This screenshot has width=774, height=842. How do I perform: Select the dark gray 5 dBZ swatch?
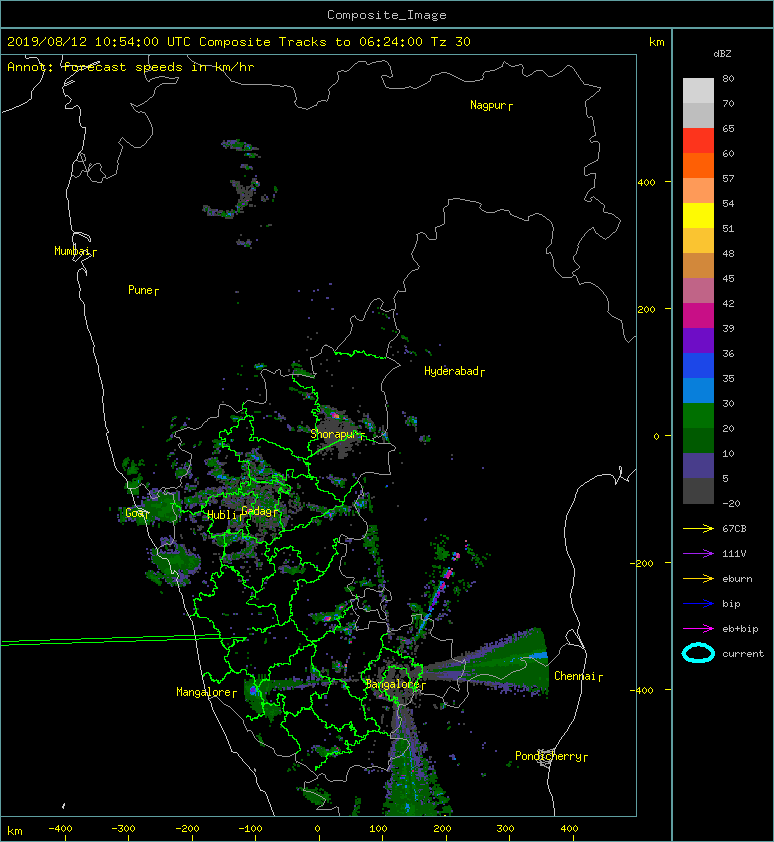click(x=698, y=491)
